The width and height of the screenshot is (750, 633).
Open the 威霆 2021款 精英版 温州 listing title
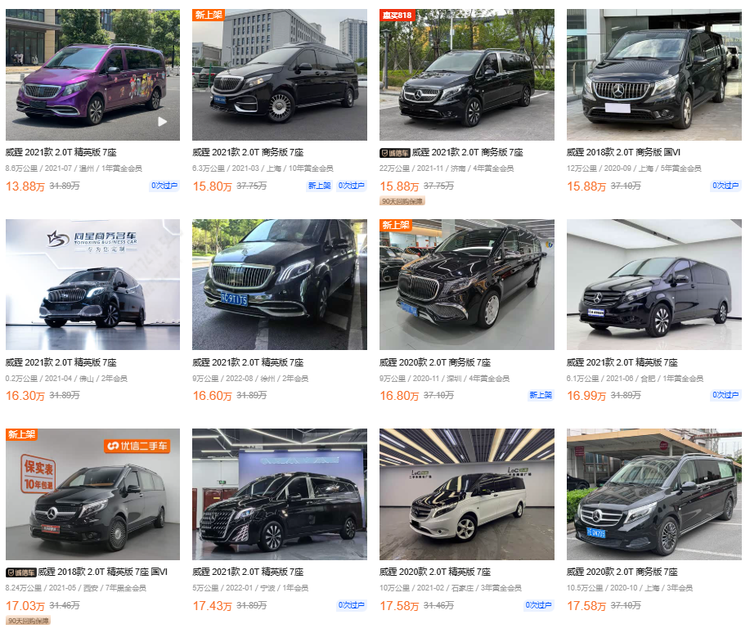pyautogui.click(x=61, y=152)
